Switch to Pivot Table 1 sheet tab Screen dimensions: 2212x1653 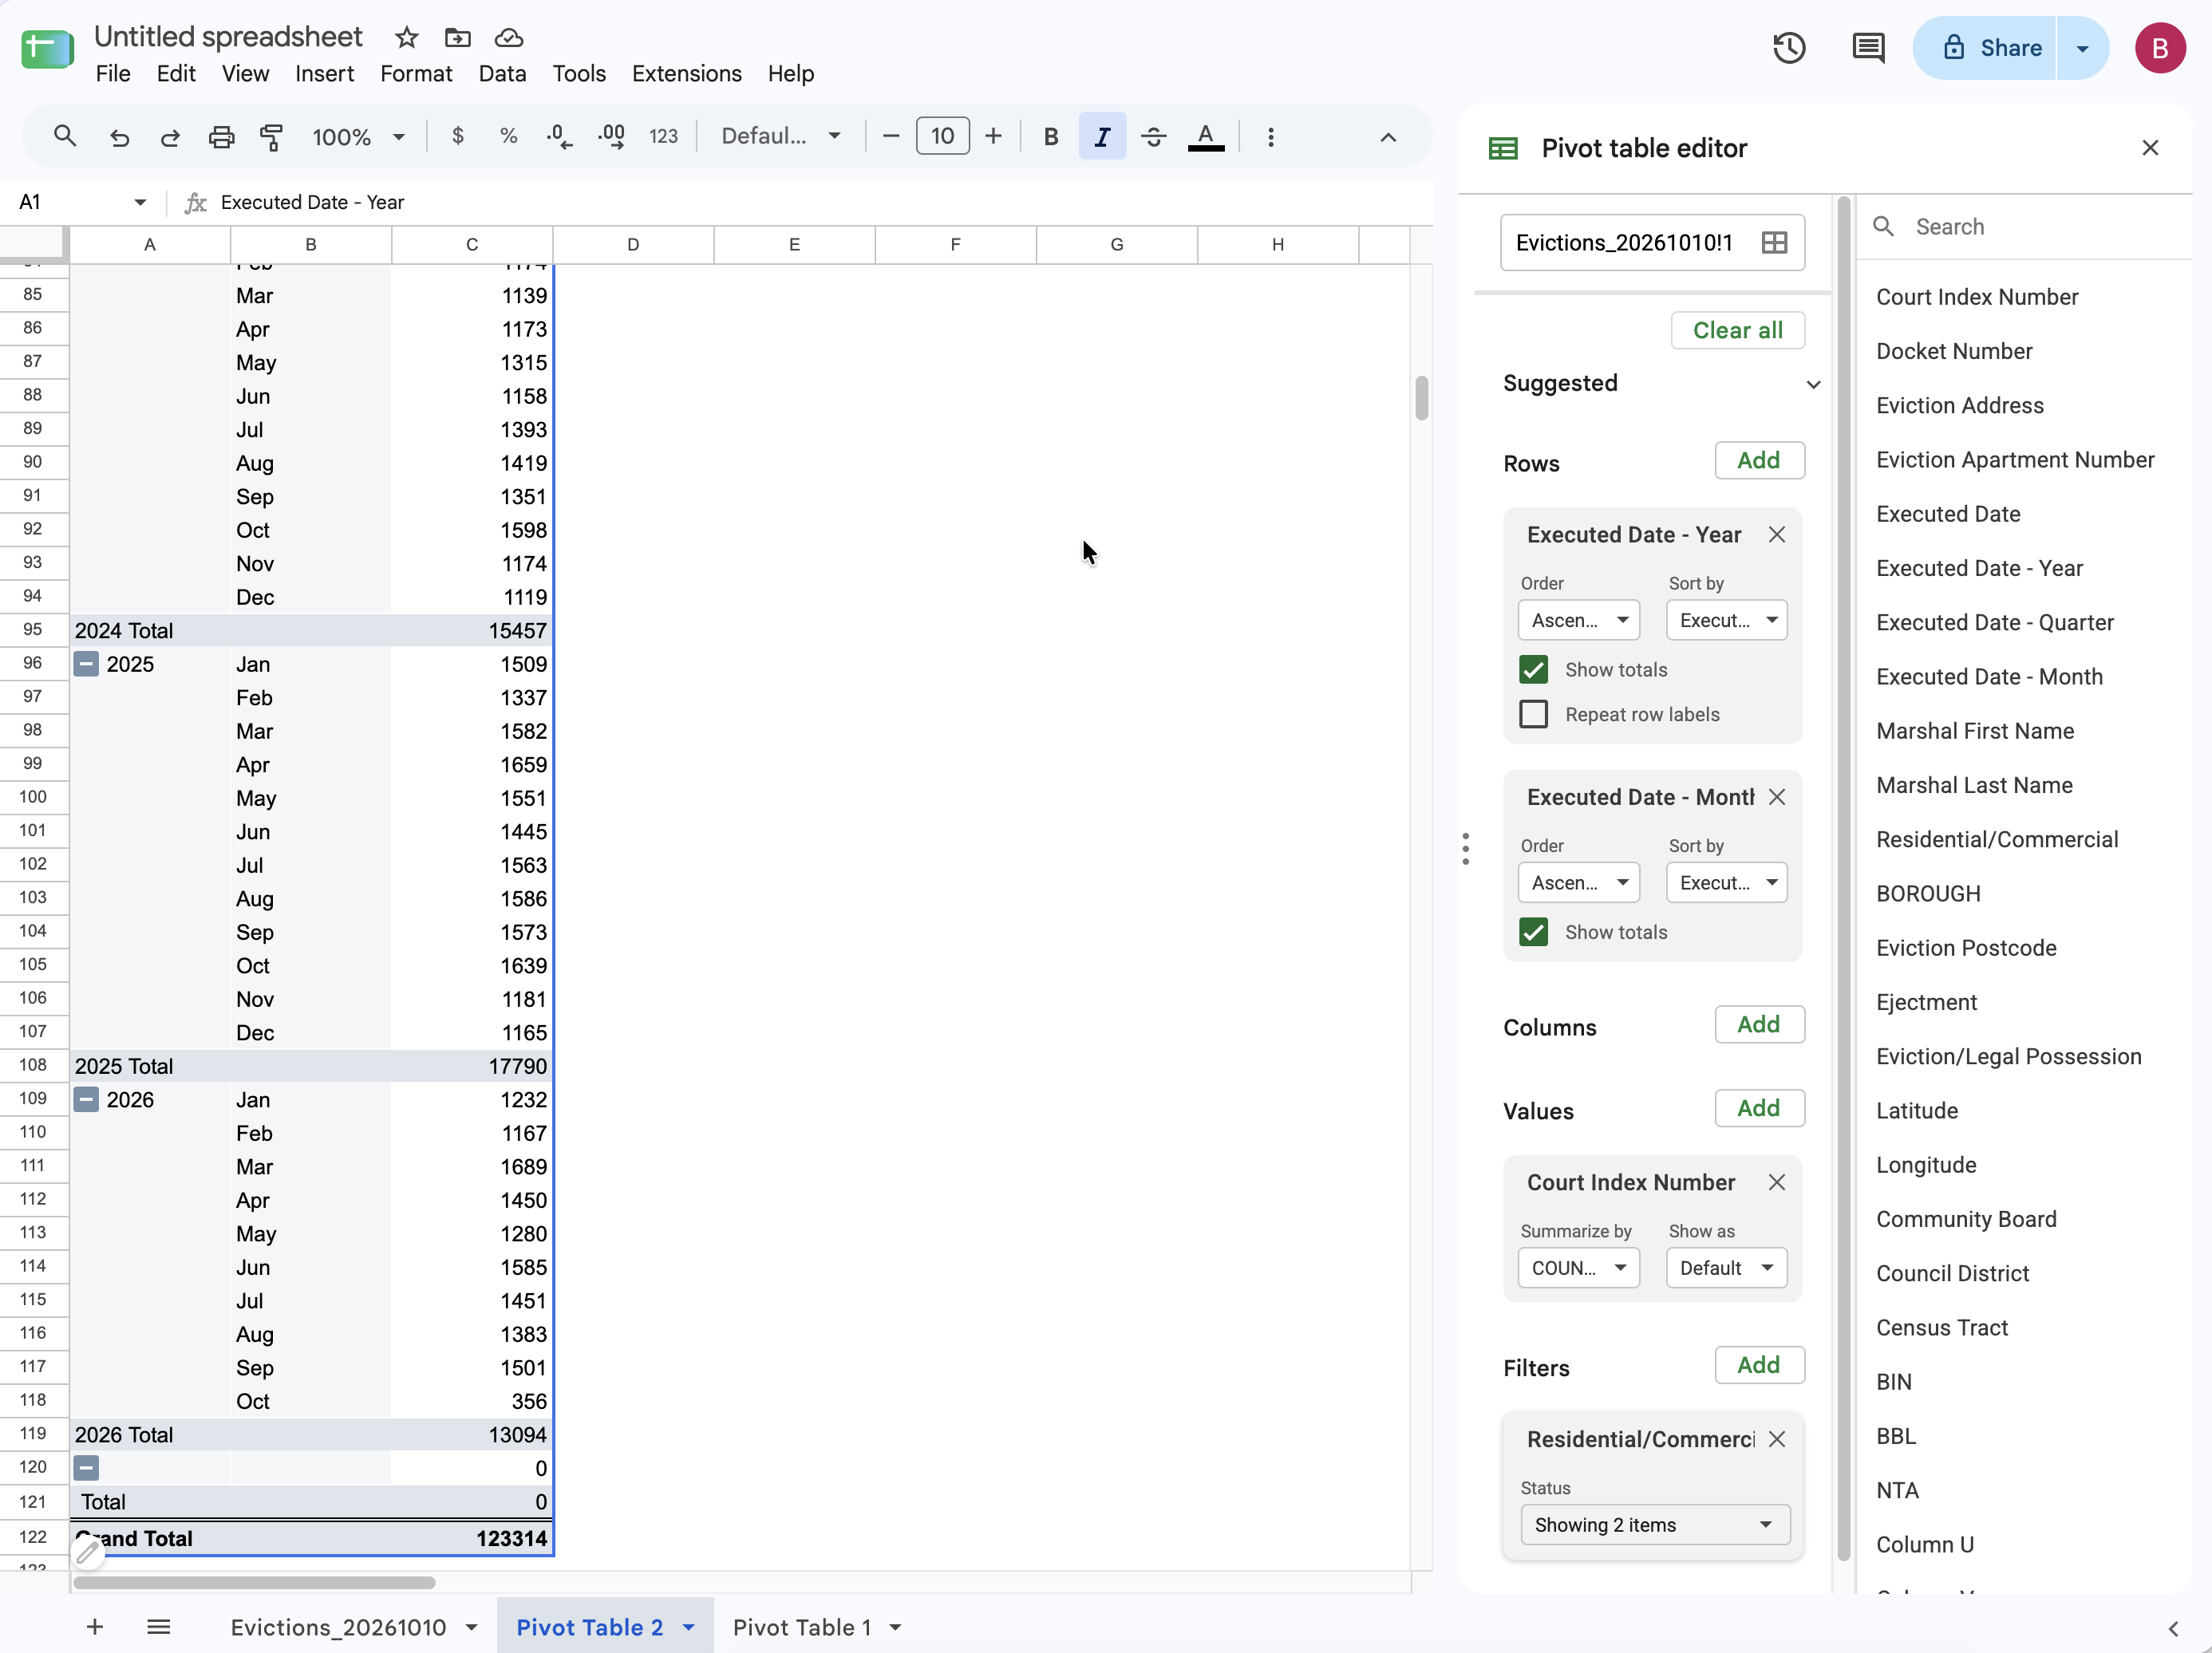pos(802,1627)
